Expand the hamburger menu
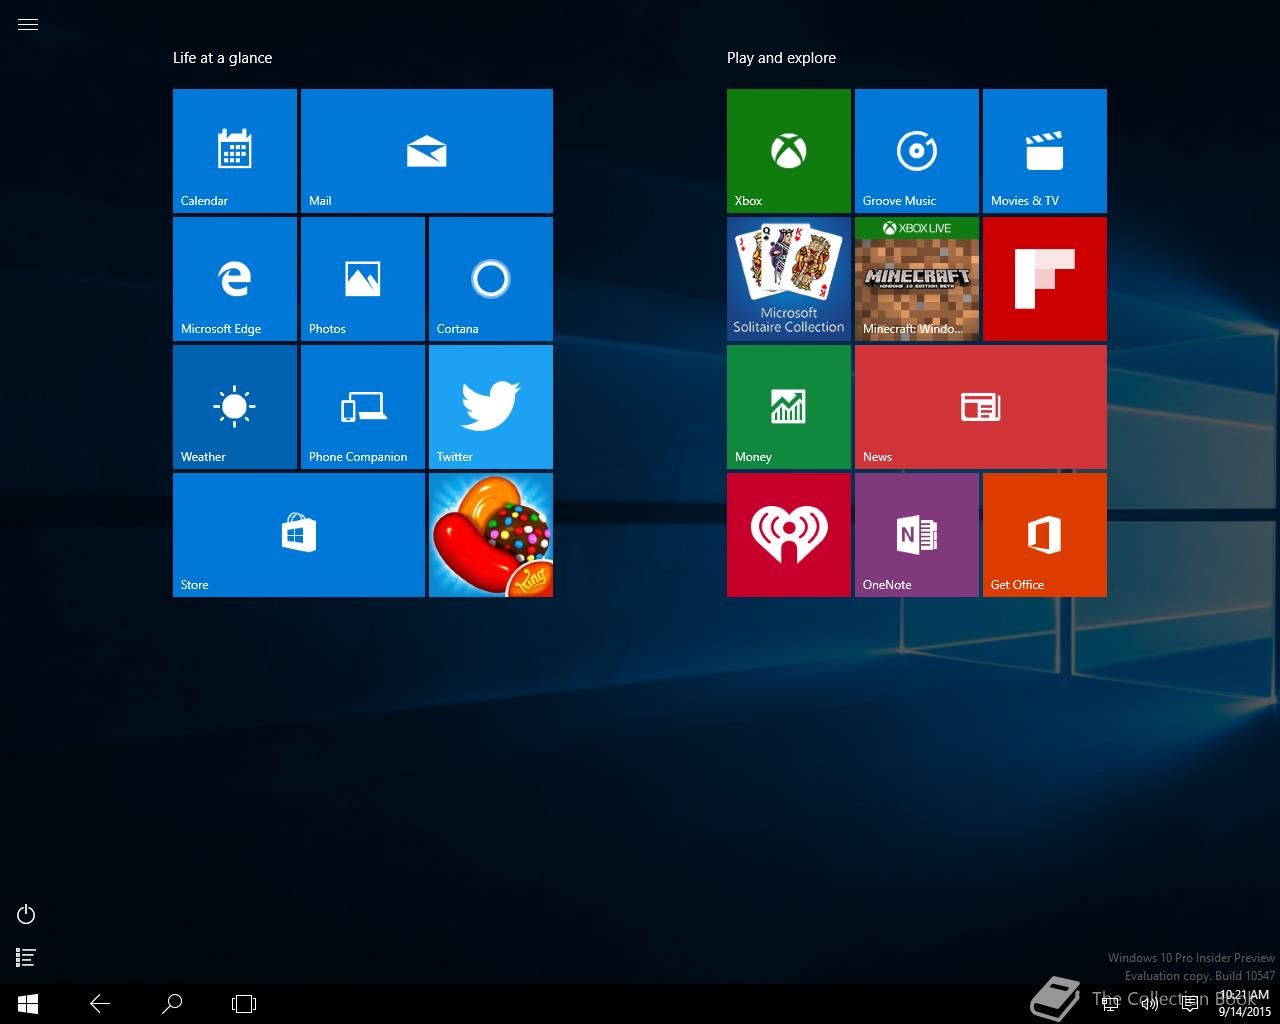 28,25
